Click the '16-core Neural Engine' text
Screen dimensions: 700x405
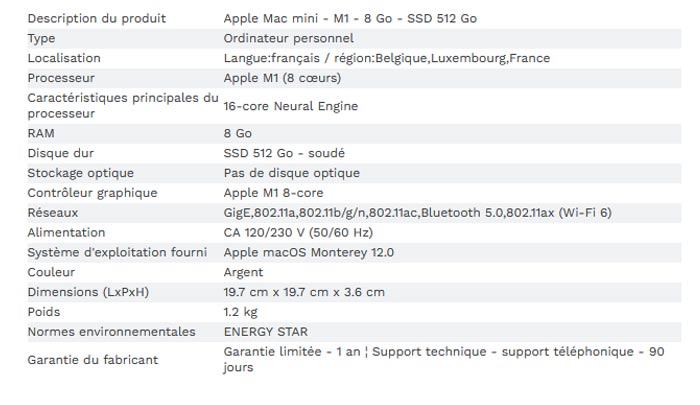(x=291, y=106)
